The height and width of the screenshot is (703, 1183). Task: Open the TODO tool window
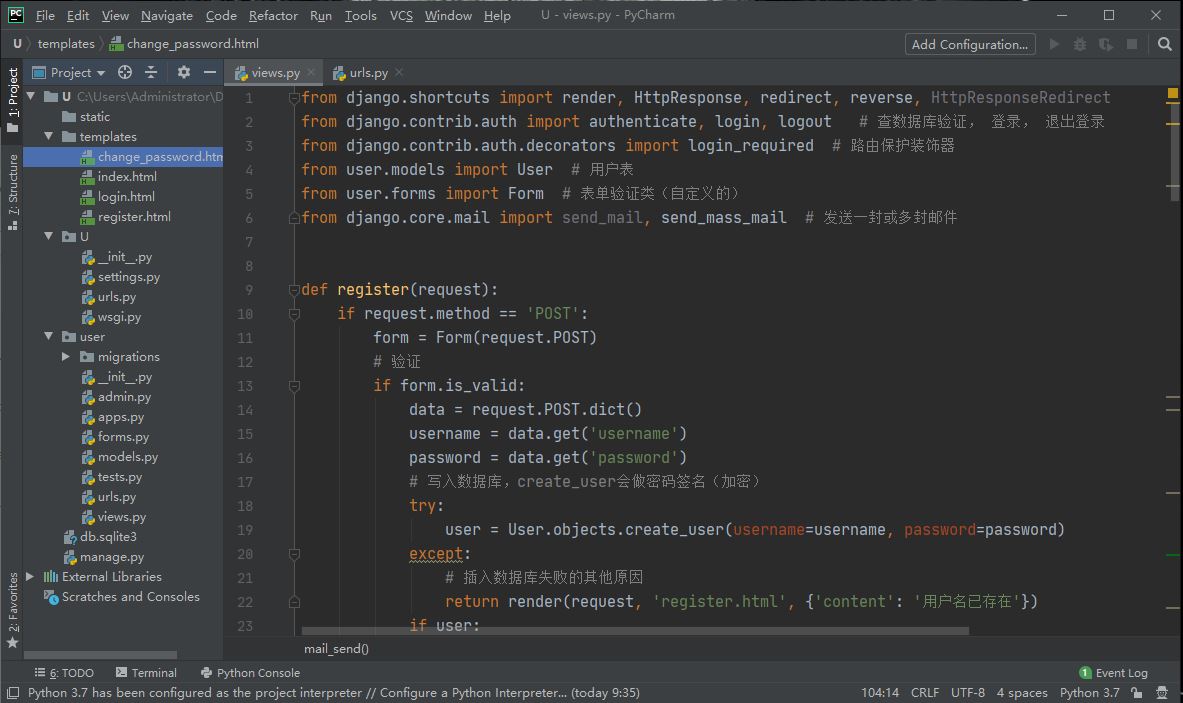coord(64,673)
